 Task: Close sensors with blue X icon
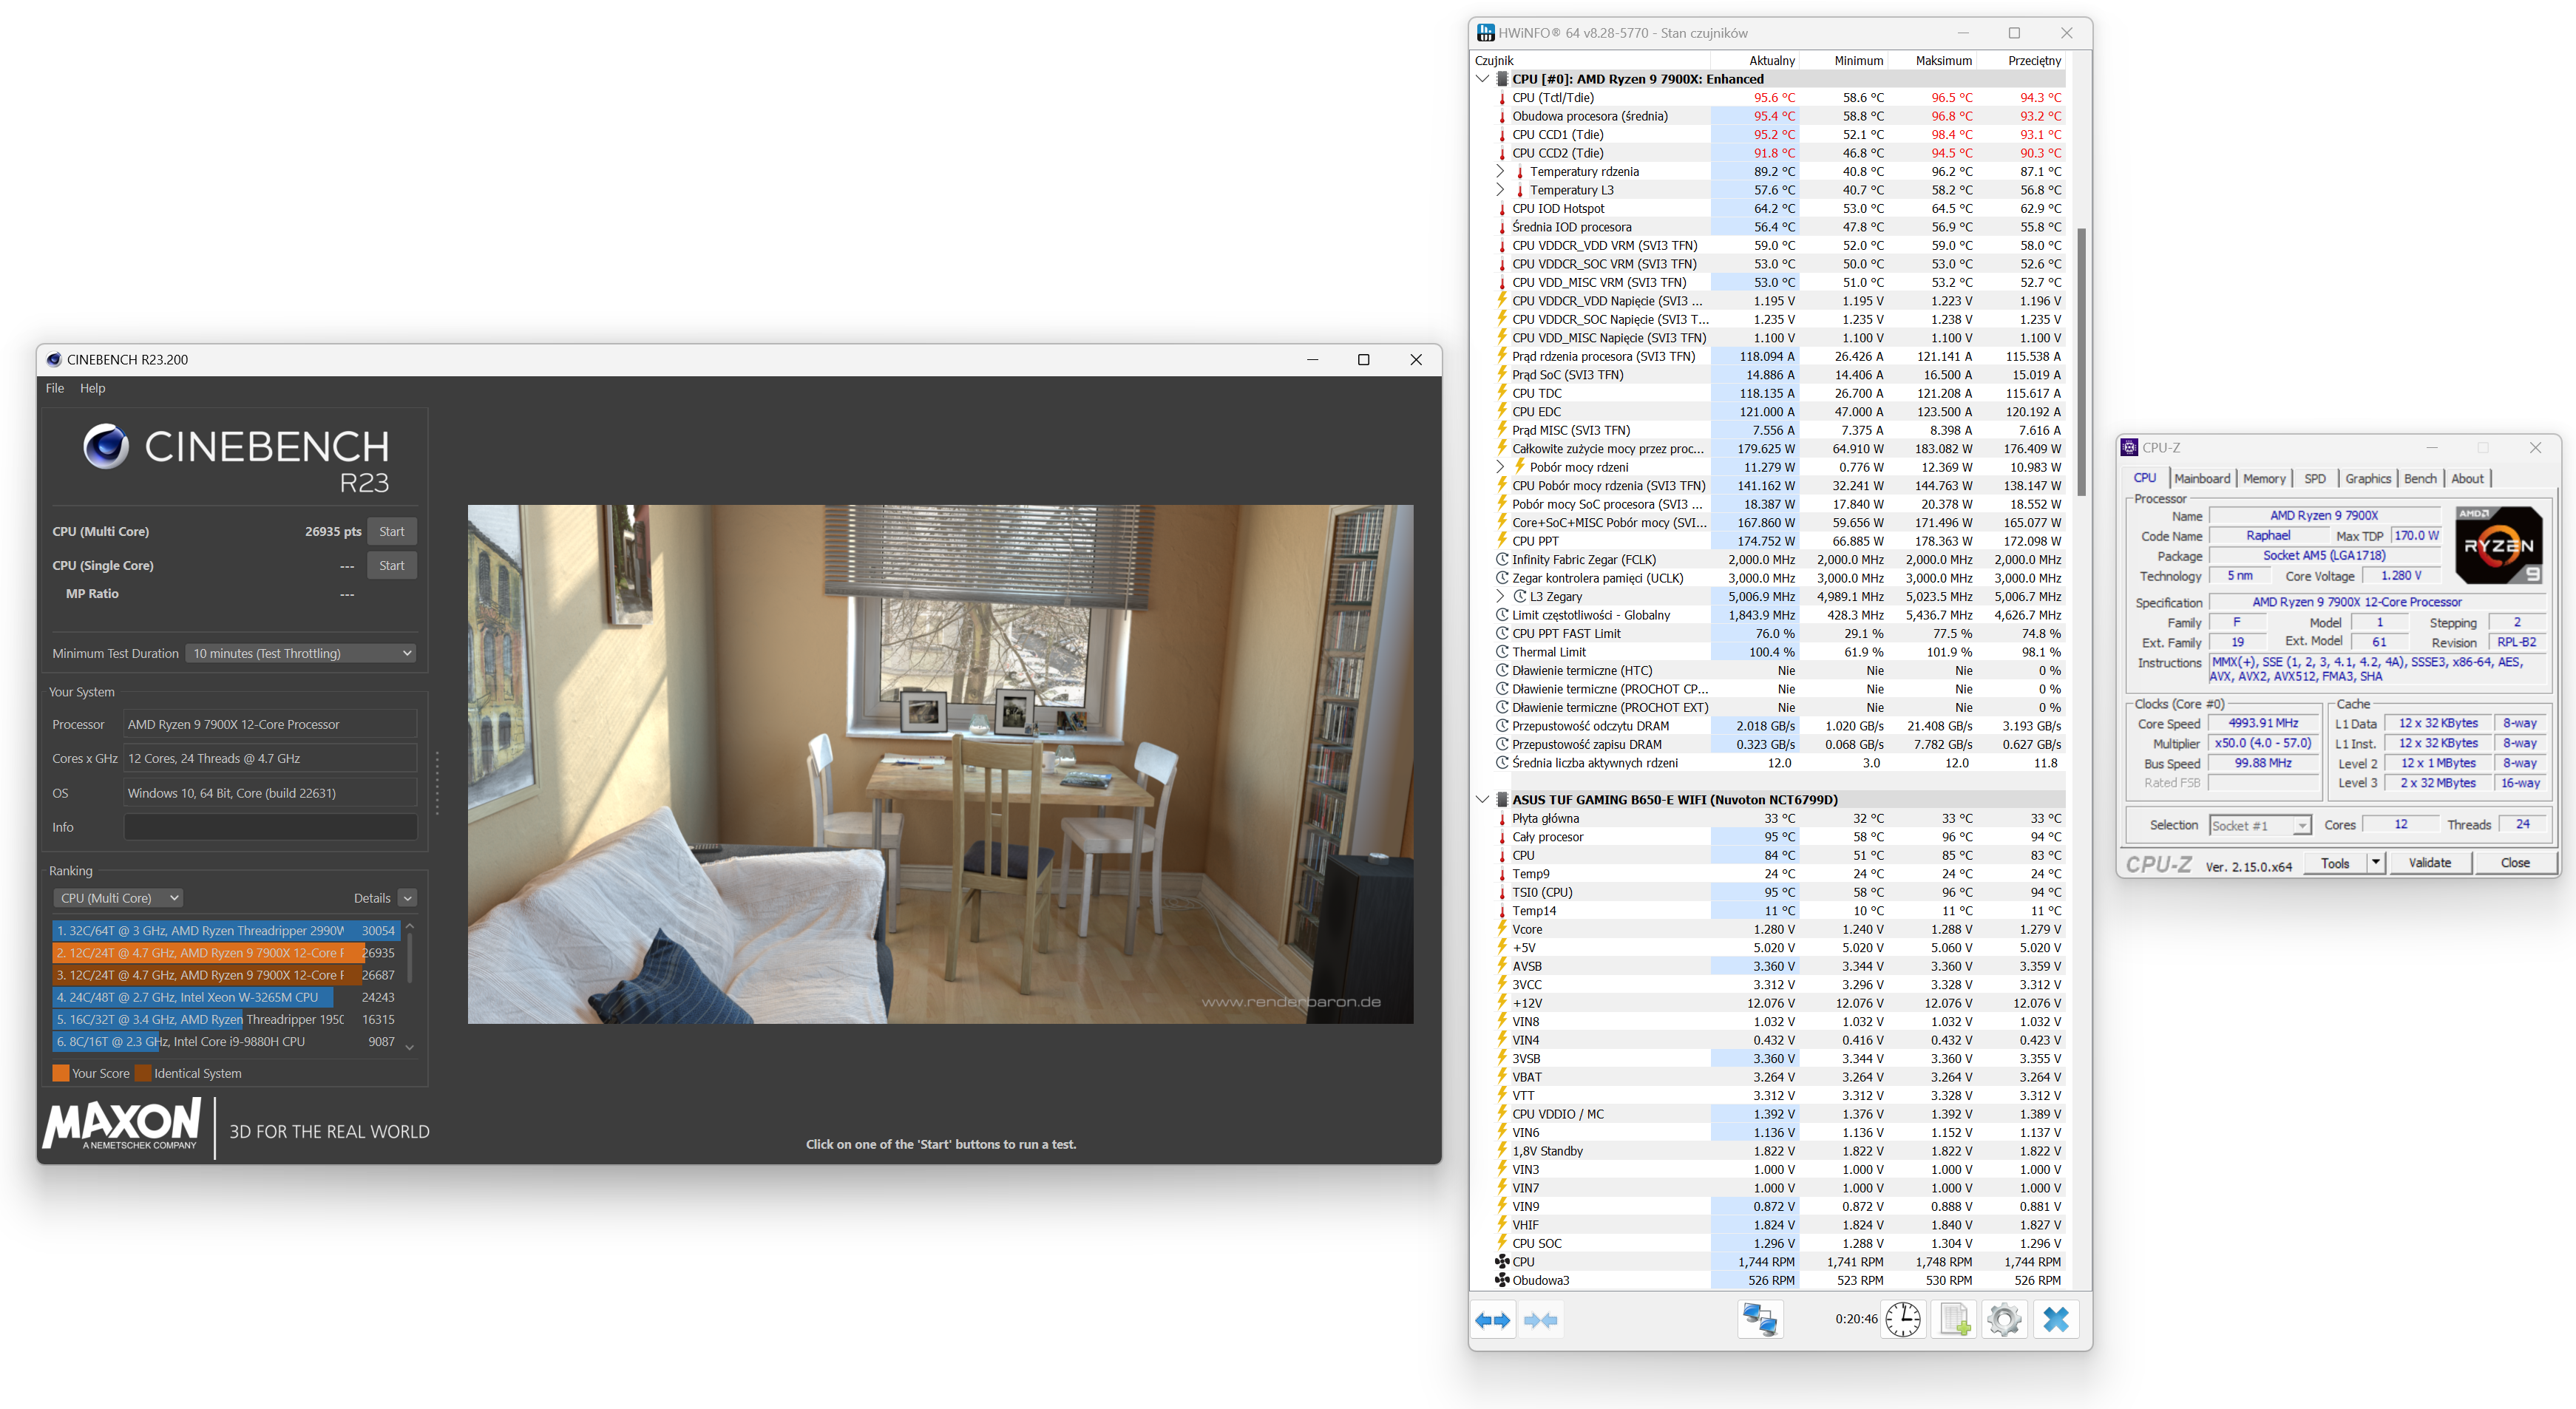(2056, 1320)
